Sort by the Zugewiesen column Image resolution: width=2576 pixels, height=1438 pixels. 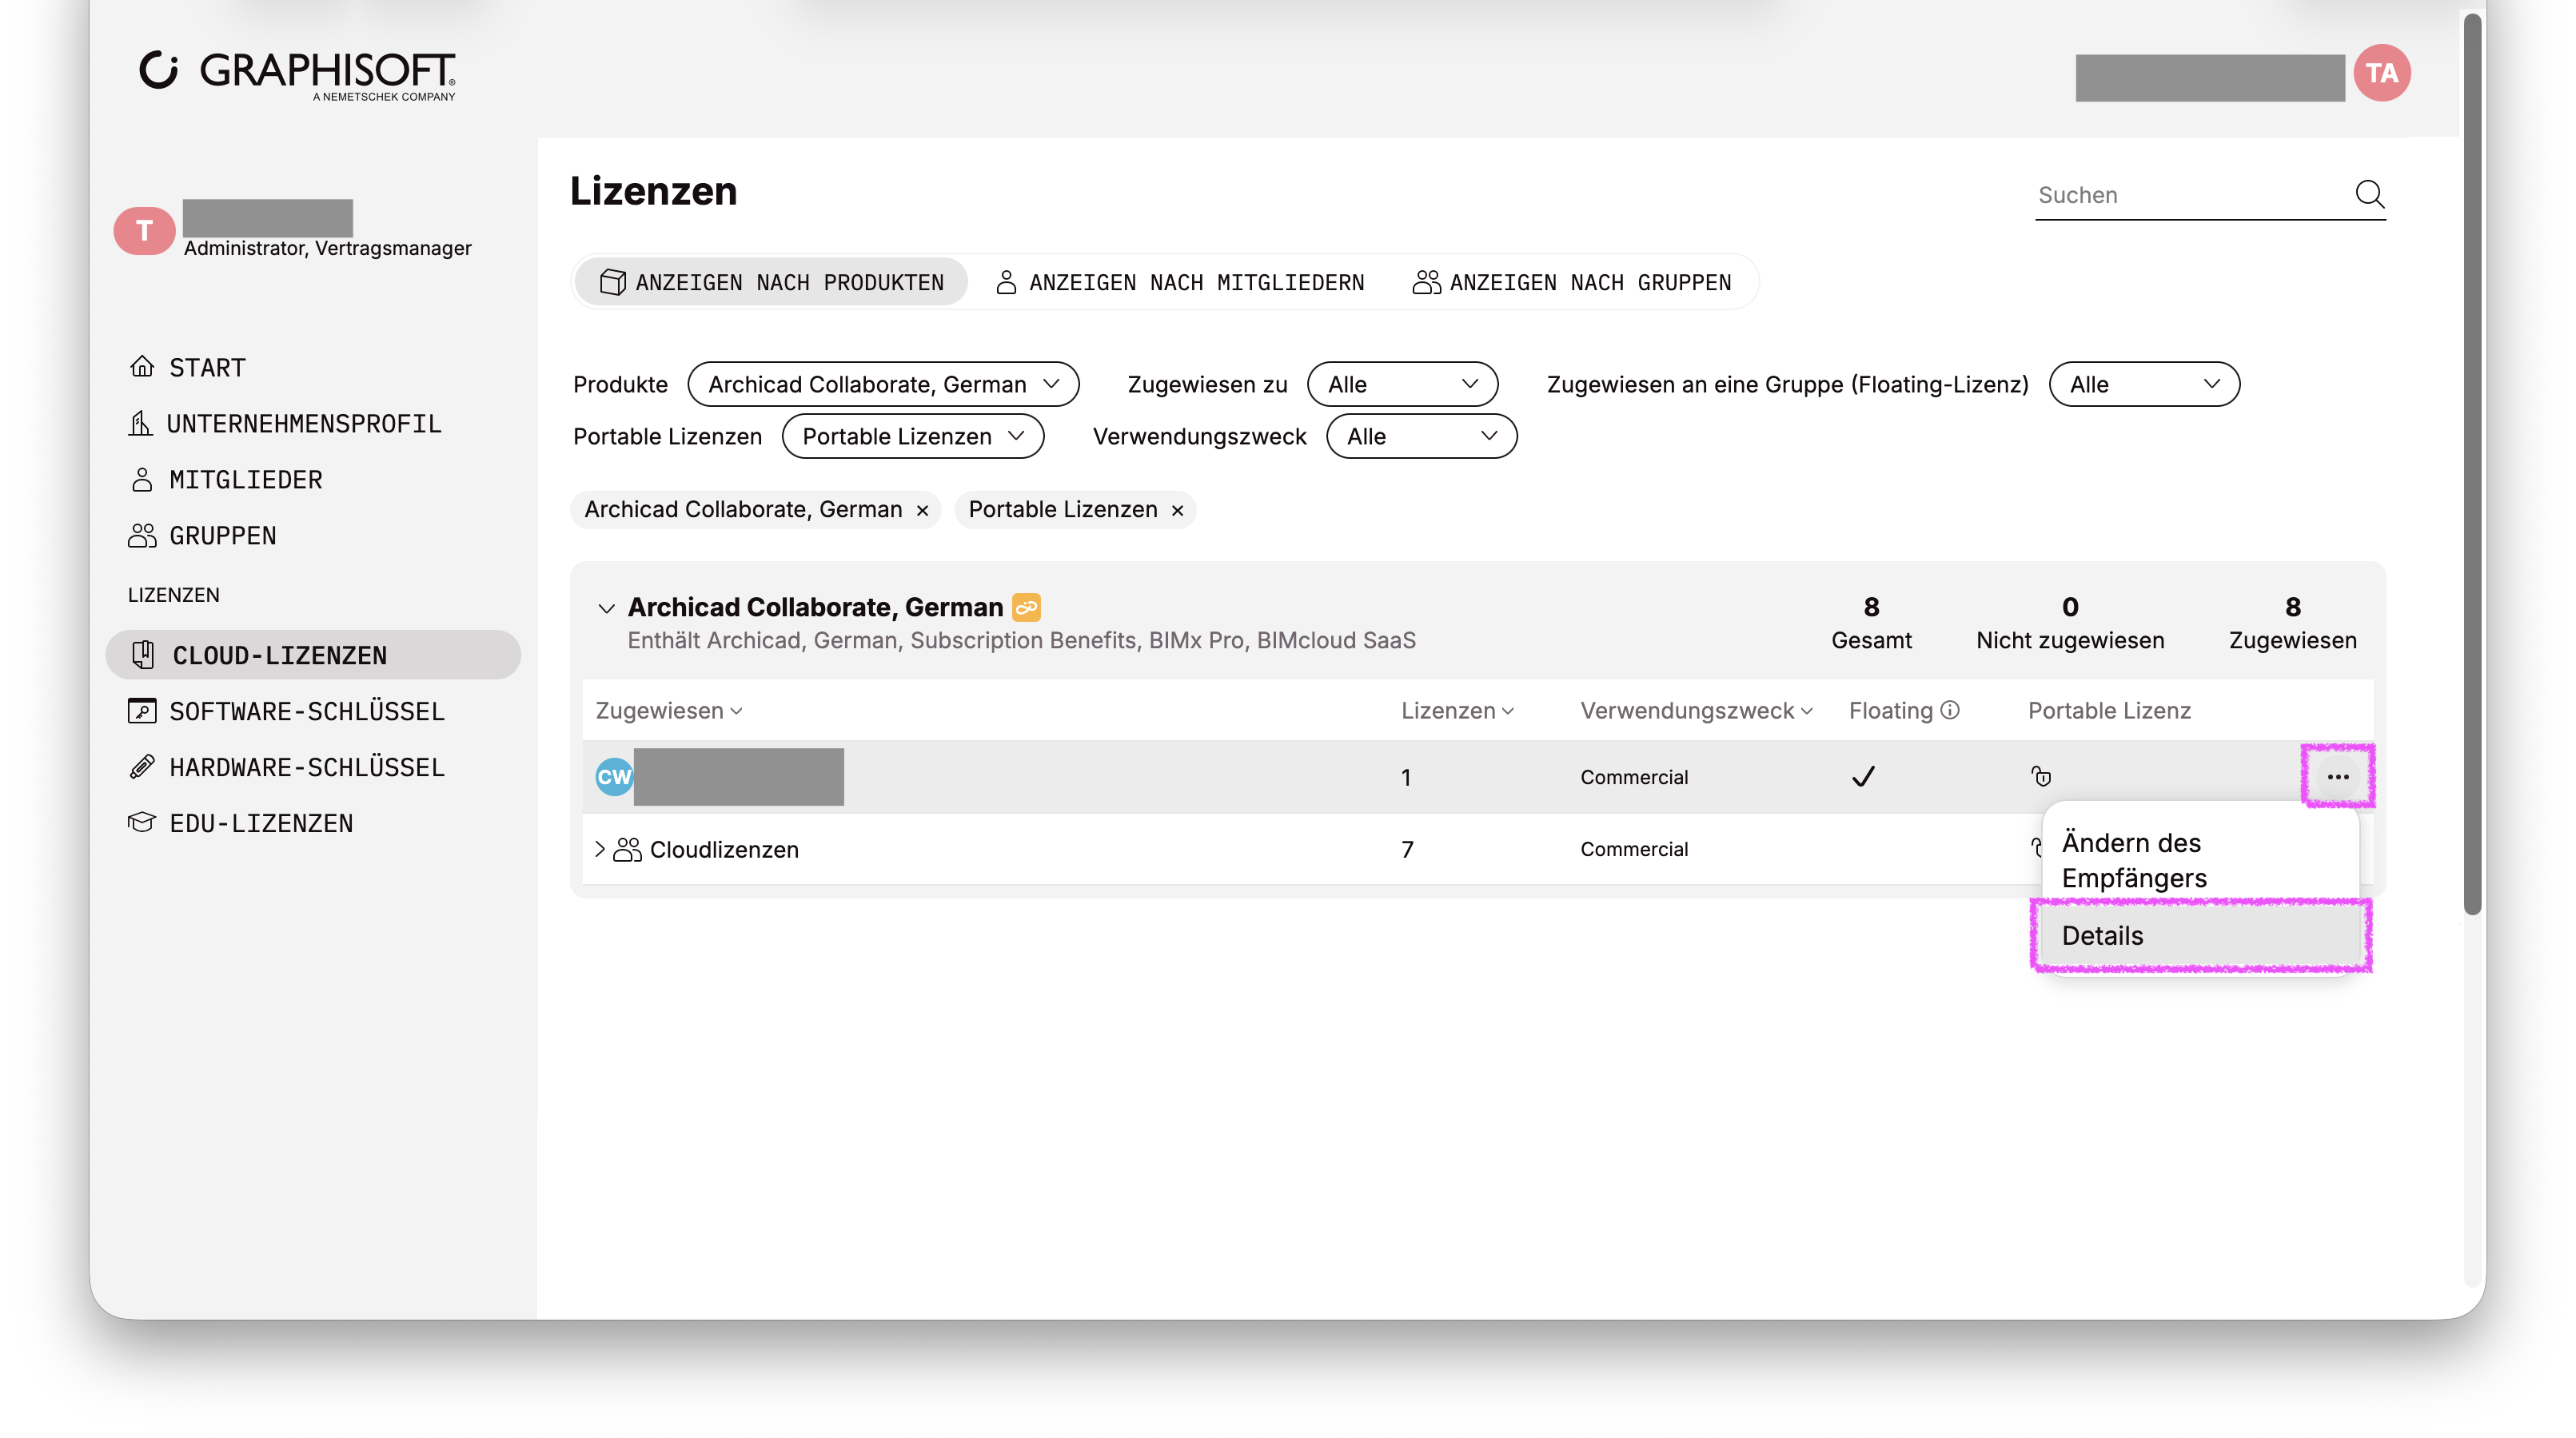pyautogui.click(x=669, y=710)
